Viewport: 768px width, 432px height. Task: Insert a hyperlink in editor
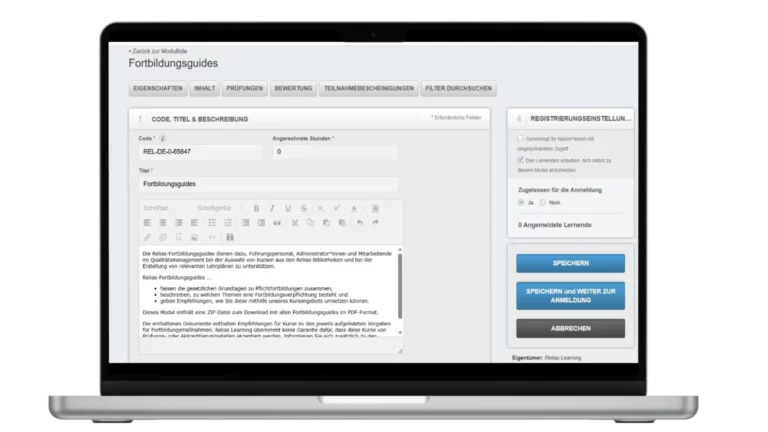click(147, 237)
